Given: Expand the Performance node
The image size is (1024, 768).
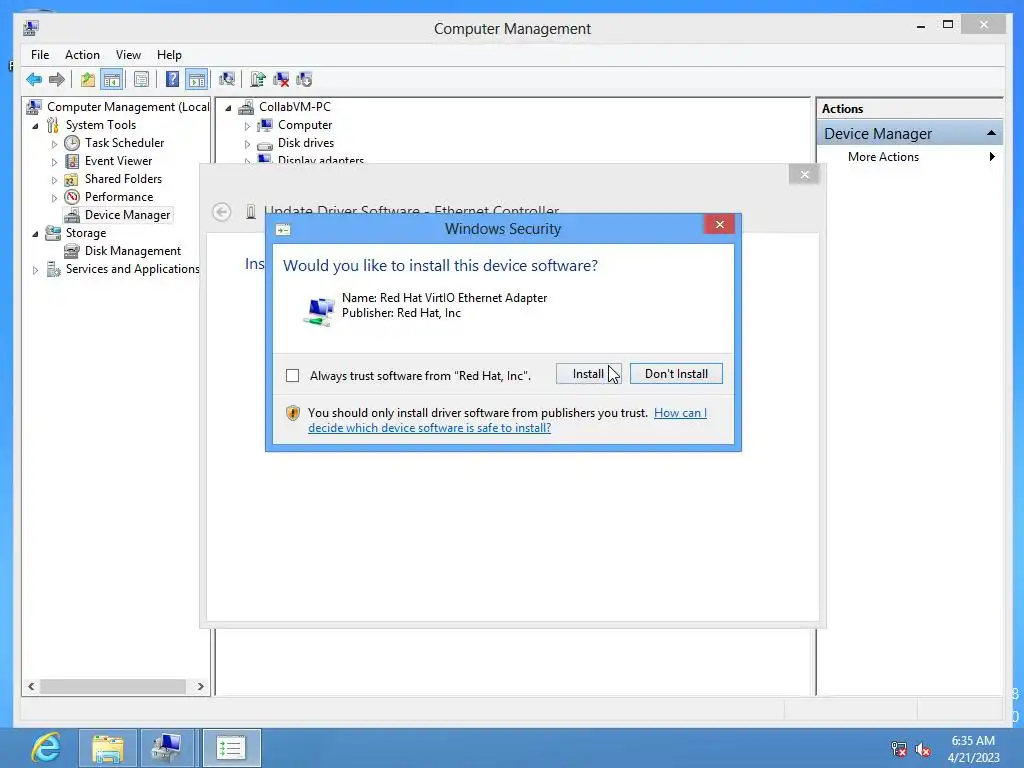Looking at the screenshot, I should tap(54, 198).
